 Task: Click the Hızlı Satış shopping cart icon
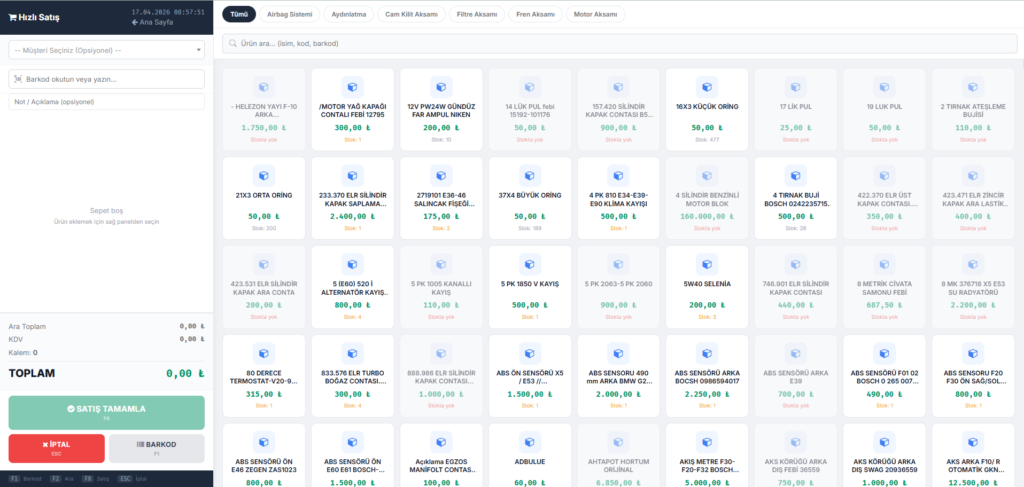tap(11, 16)
